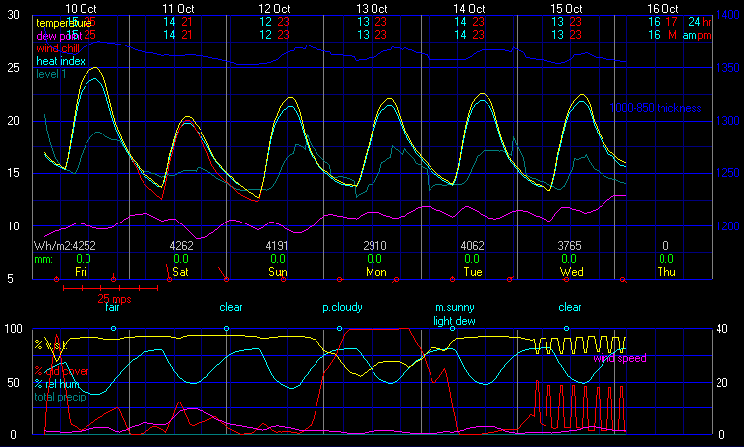Click the 'heat index' legend label
The image size is (744, 447).
60,60
